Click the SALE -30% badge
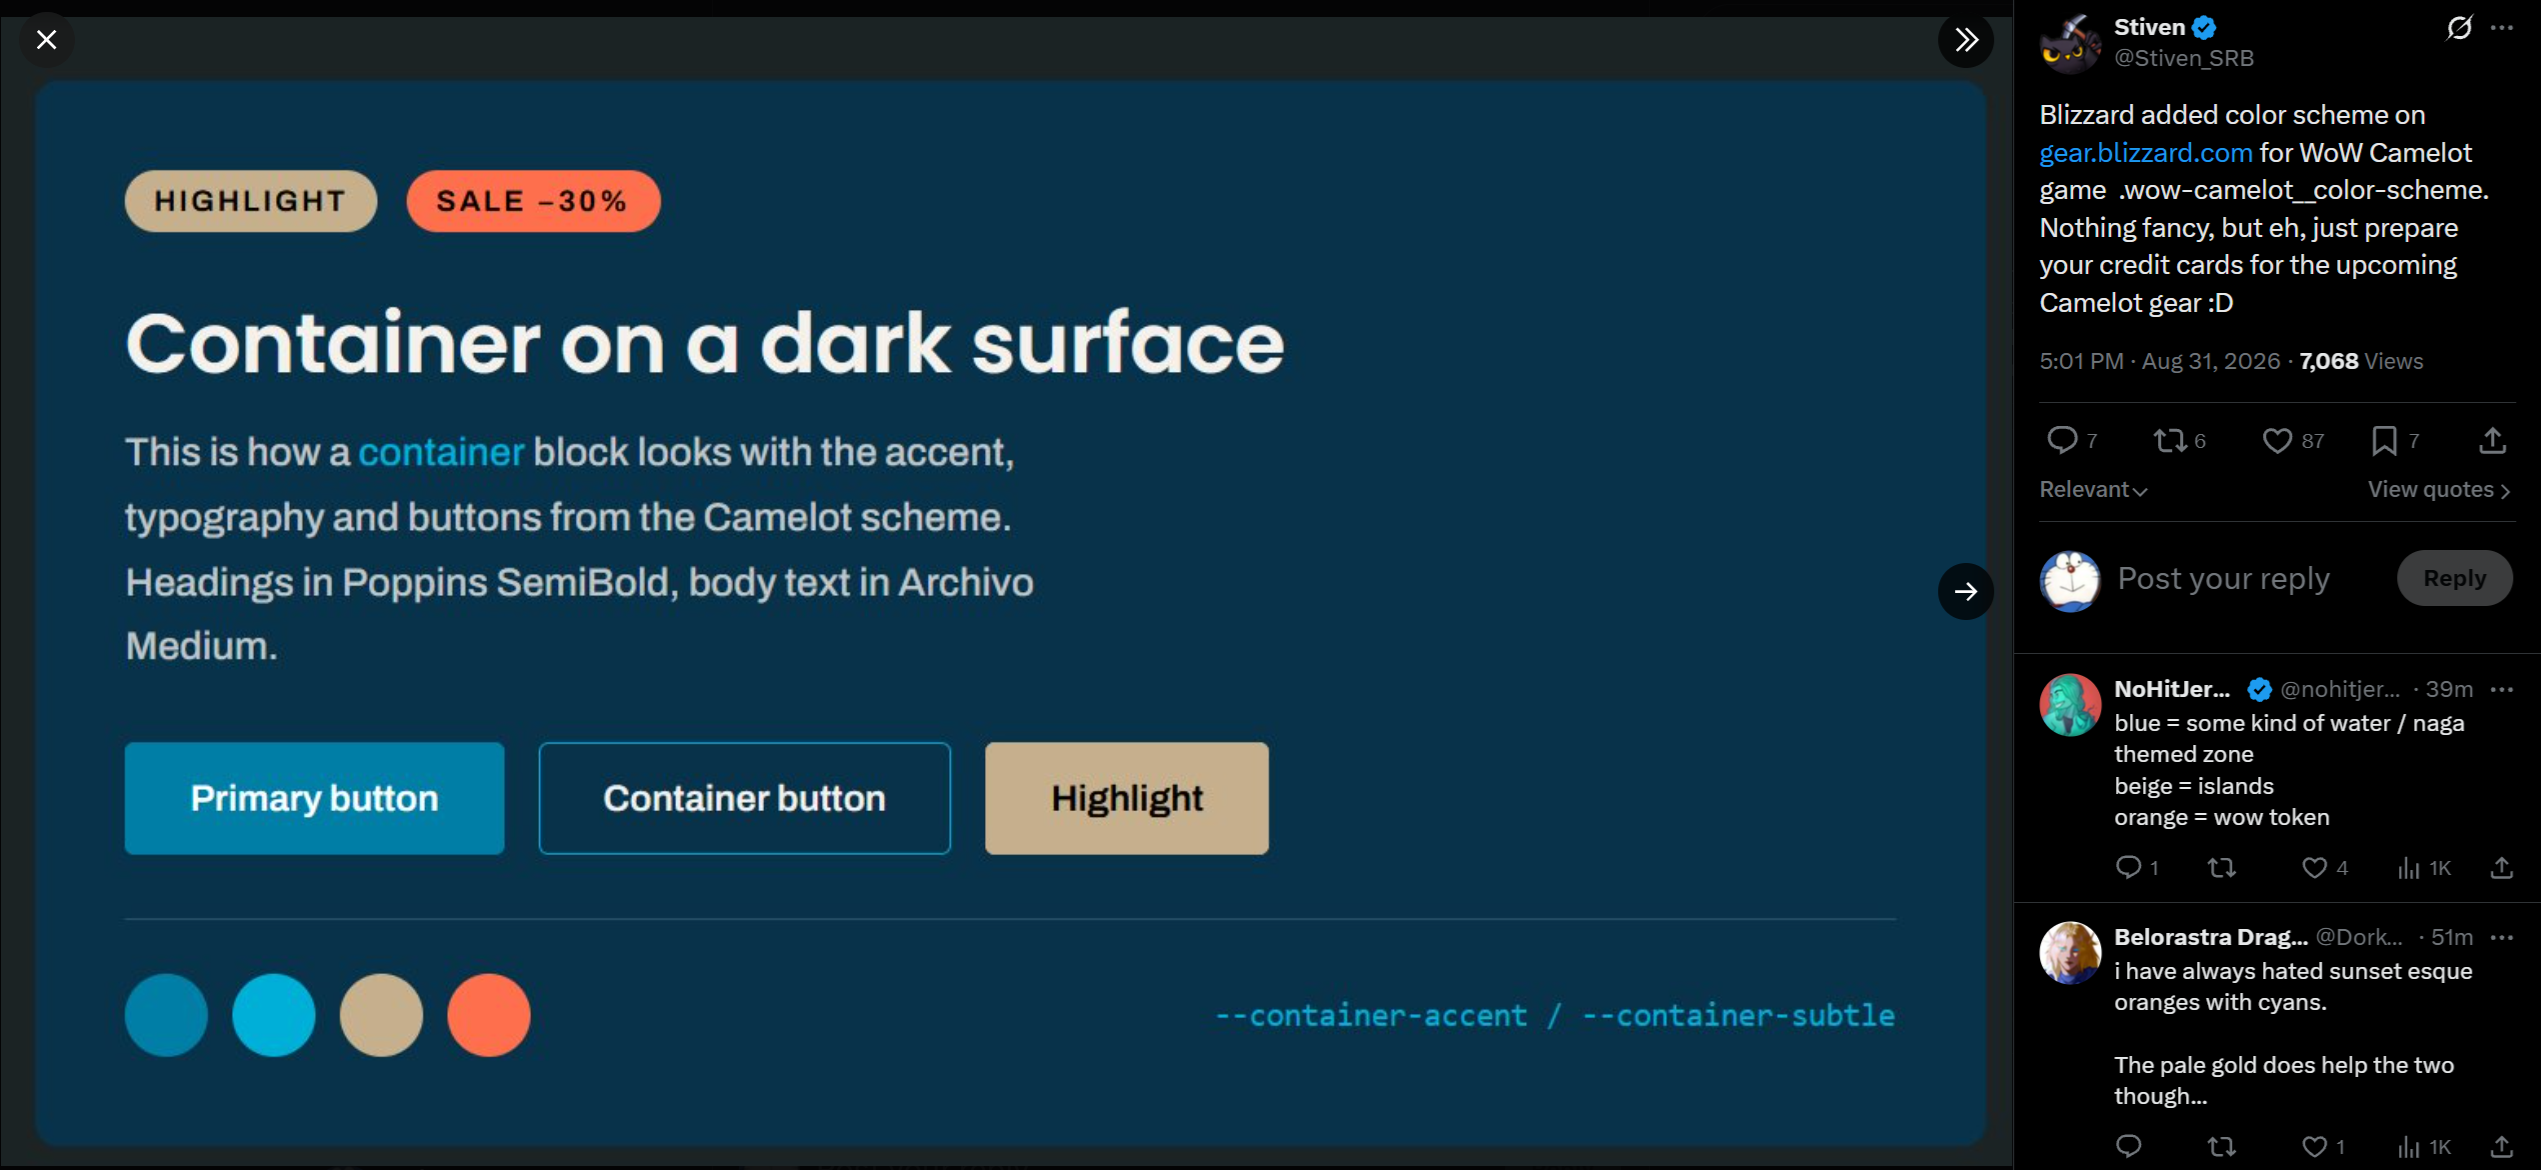This screenshot has height=1170, width=2541. (x=533, y=201)
